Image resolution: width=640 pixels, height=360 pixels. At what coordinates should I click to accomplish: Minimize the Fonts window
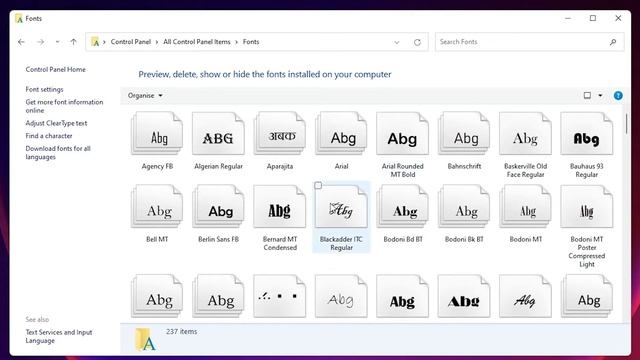pos(568,18)
